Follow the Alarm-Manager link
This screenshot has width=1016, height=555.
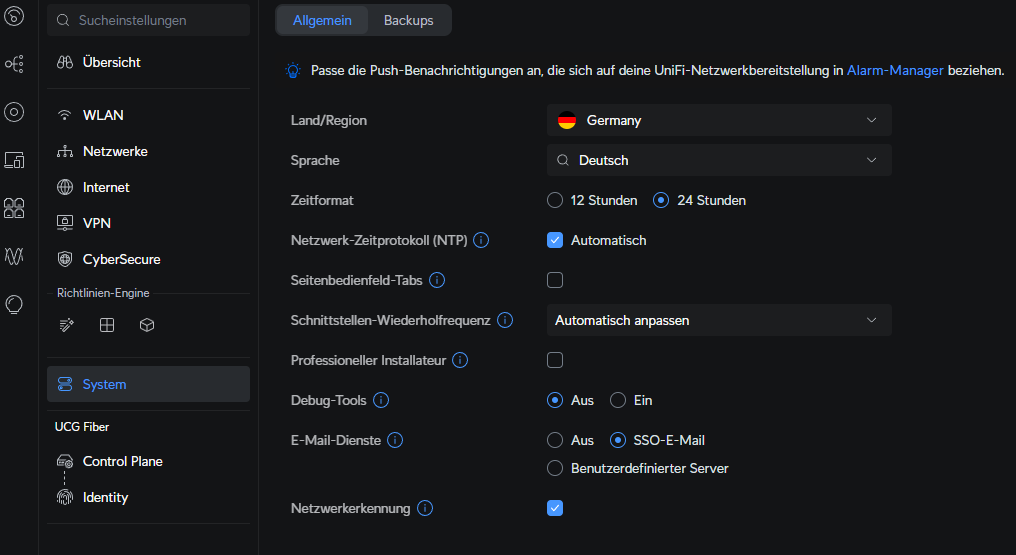(894, 71)
